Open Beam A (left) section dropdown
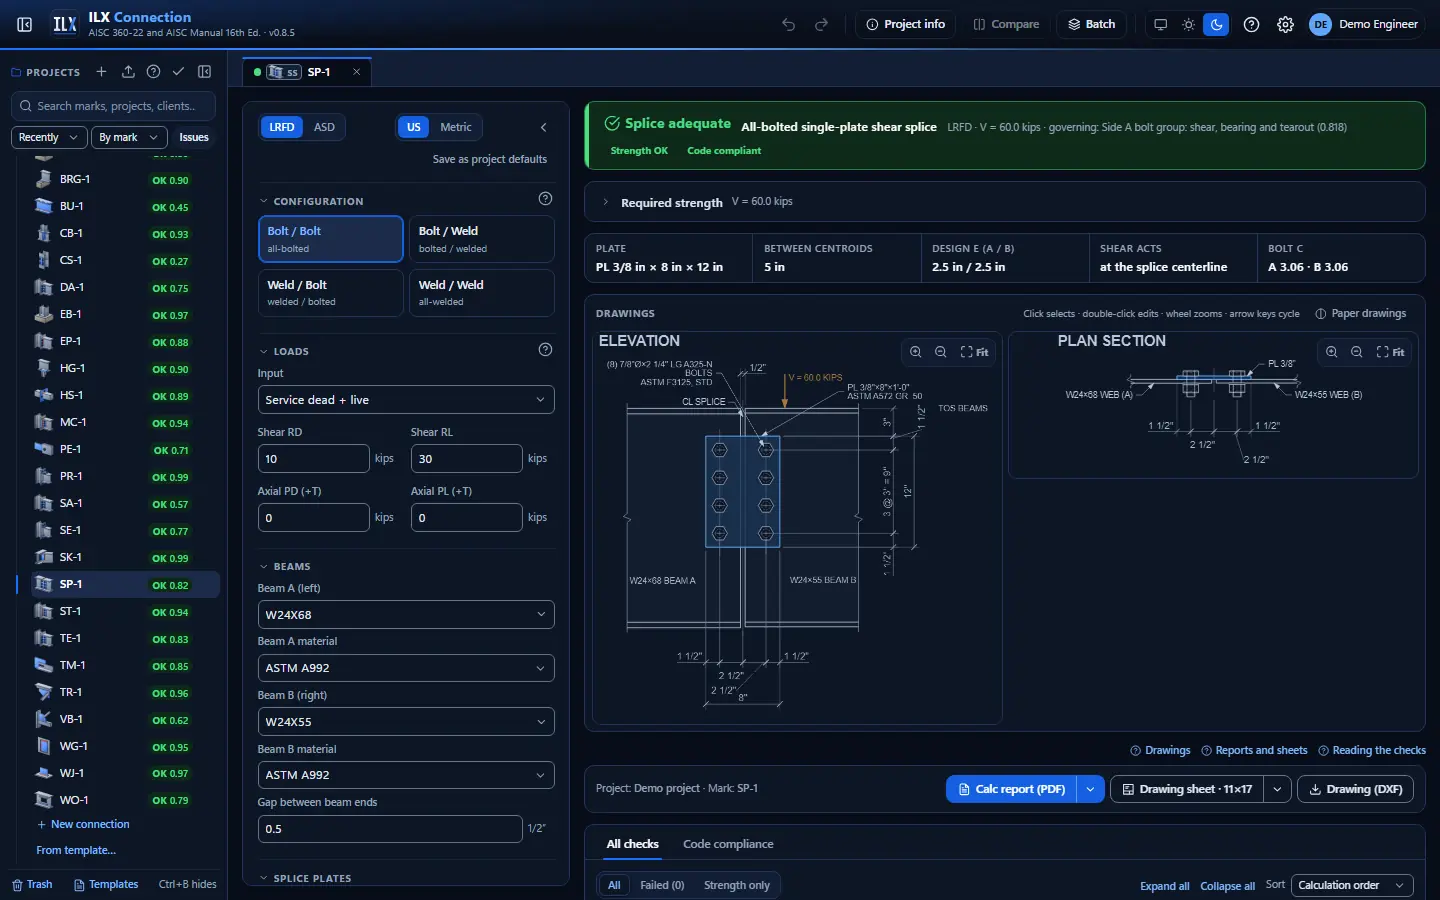Image resolution: width=1440 pixels, height=900 pixels. point(406,615)
